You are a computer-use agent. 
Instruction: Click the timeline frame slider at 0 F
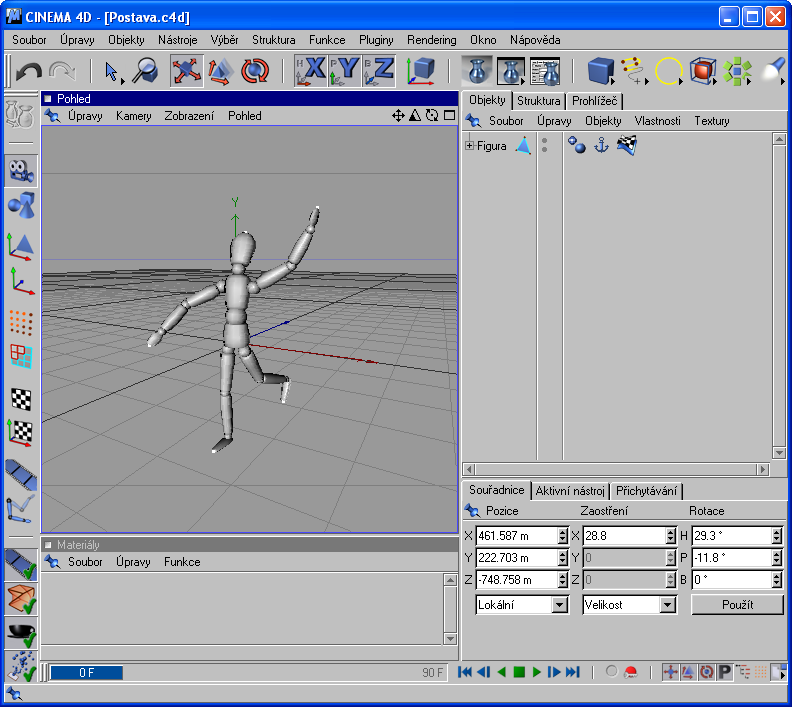(86, 673)
